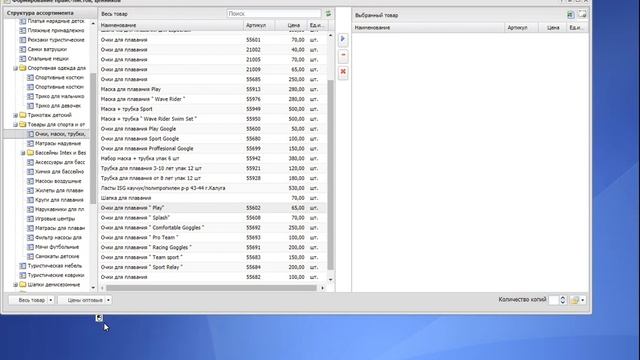This screenshot has height=360, width=640.
Task: Clear selected goods with red X button
Action: 343,72
